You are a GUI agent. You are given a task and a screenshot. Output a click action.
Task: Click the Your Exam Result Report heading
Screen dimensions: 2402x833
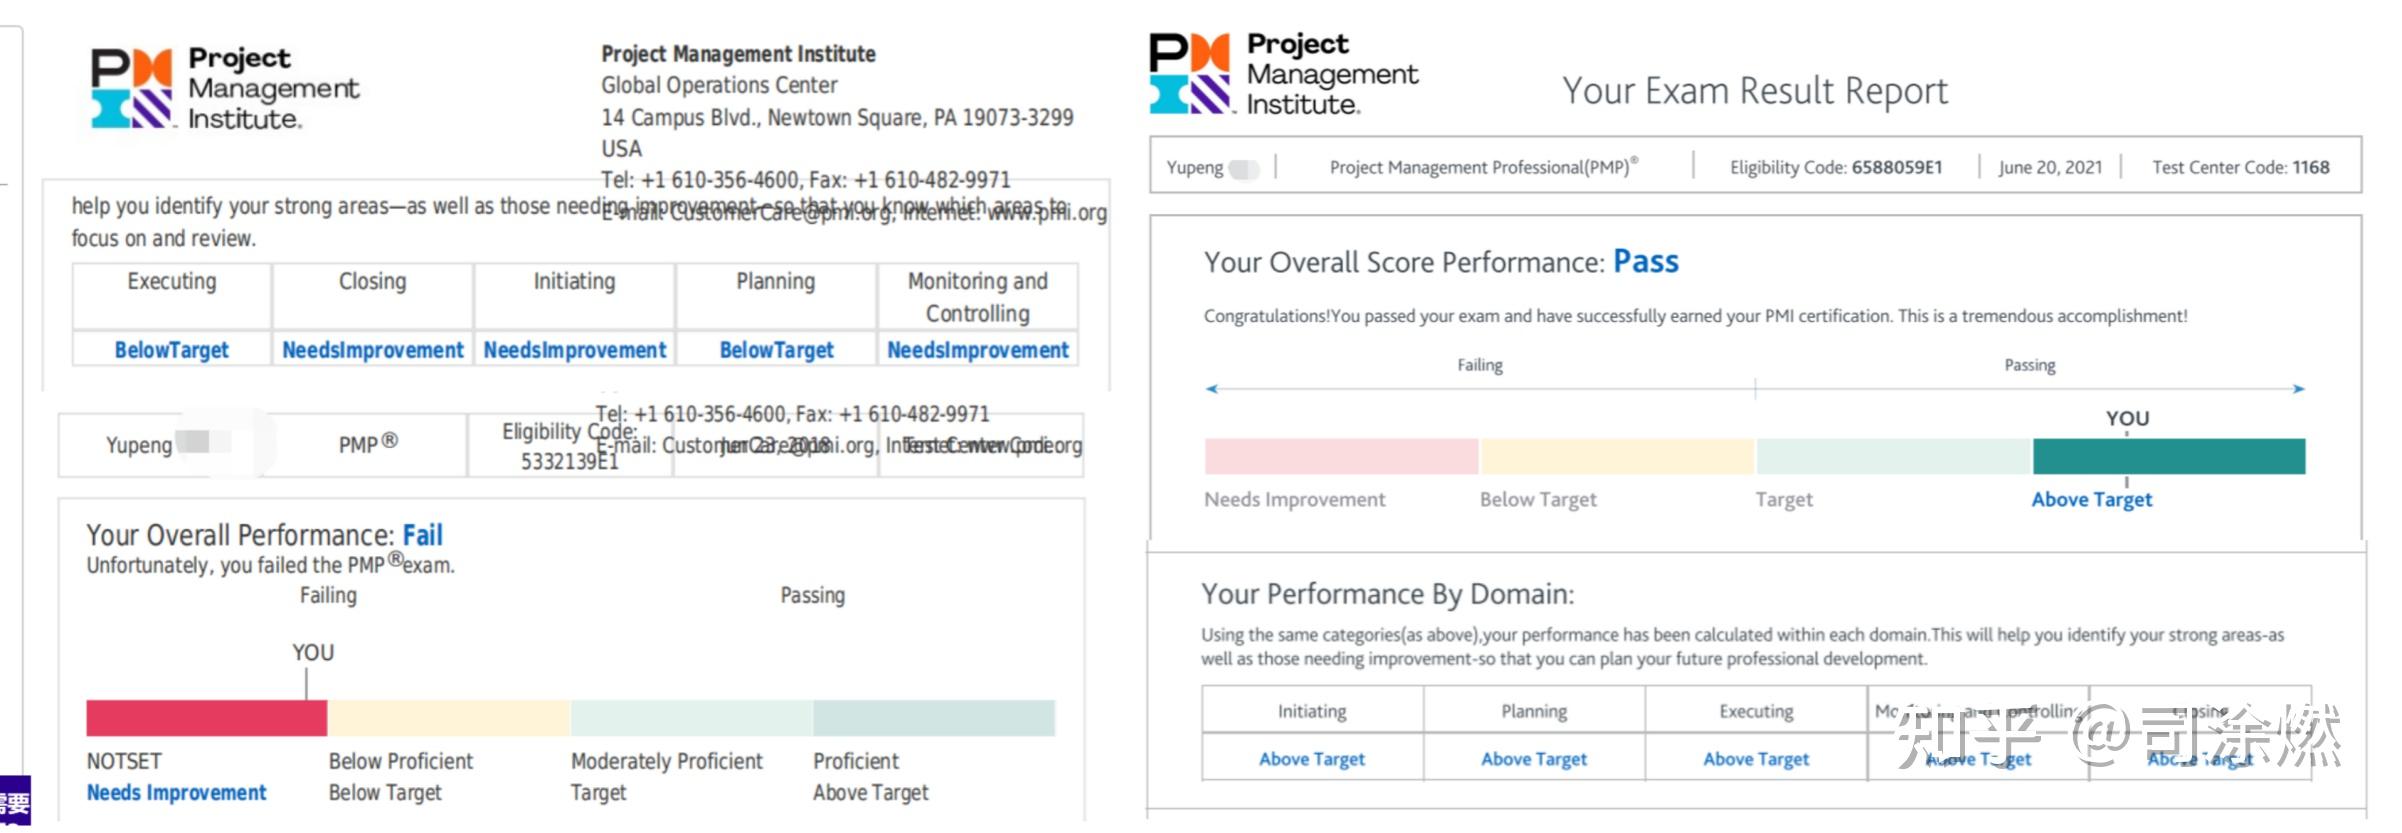click(x=1754, y=91)
